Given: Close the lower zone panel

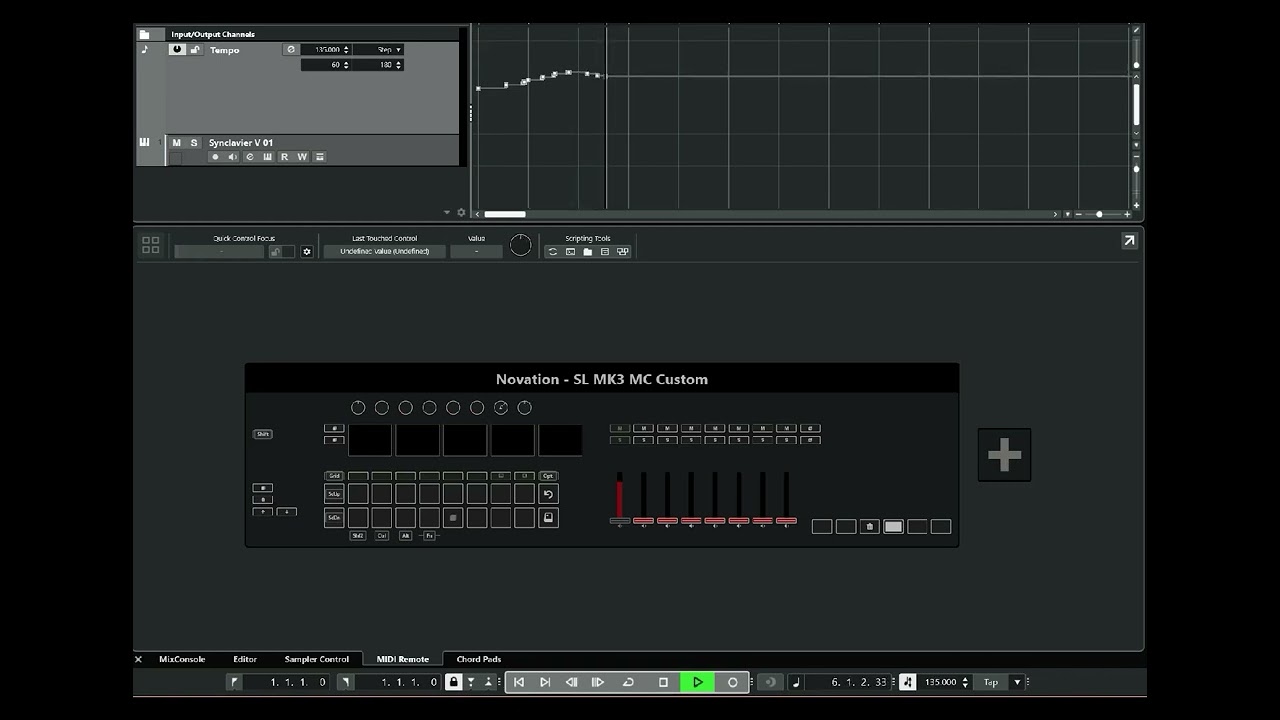Looking at the screenshot, I should click(x=138, y=659).
